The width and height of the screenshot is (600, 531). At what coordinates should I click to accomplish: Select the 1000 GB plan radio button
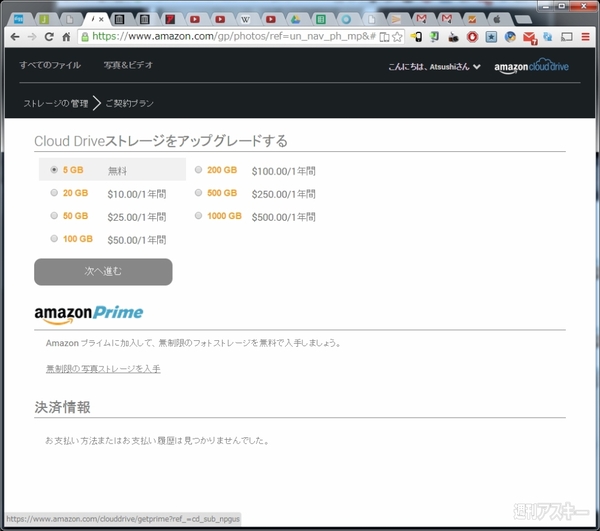coord(198,215)
